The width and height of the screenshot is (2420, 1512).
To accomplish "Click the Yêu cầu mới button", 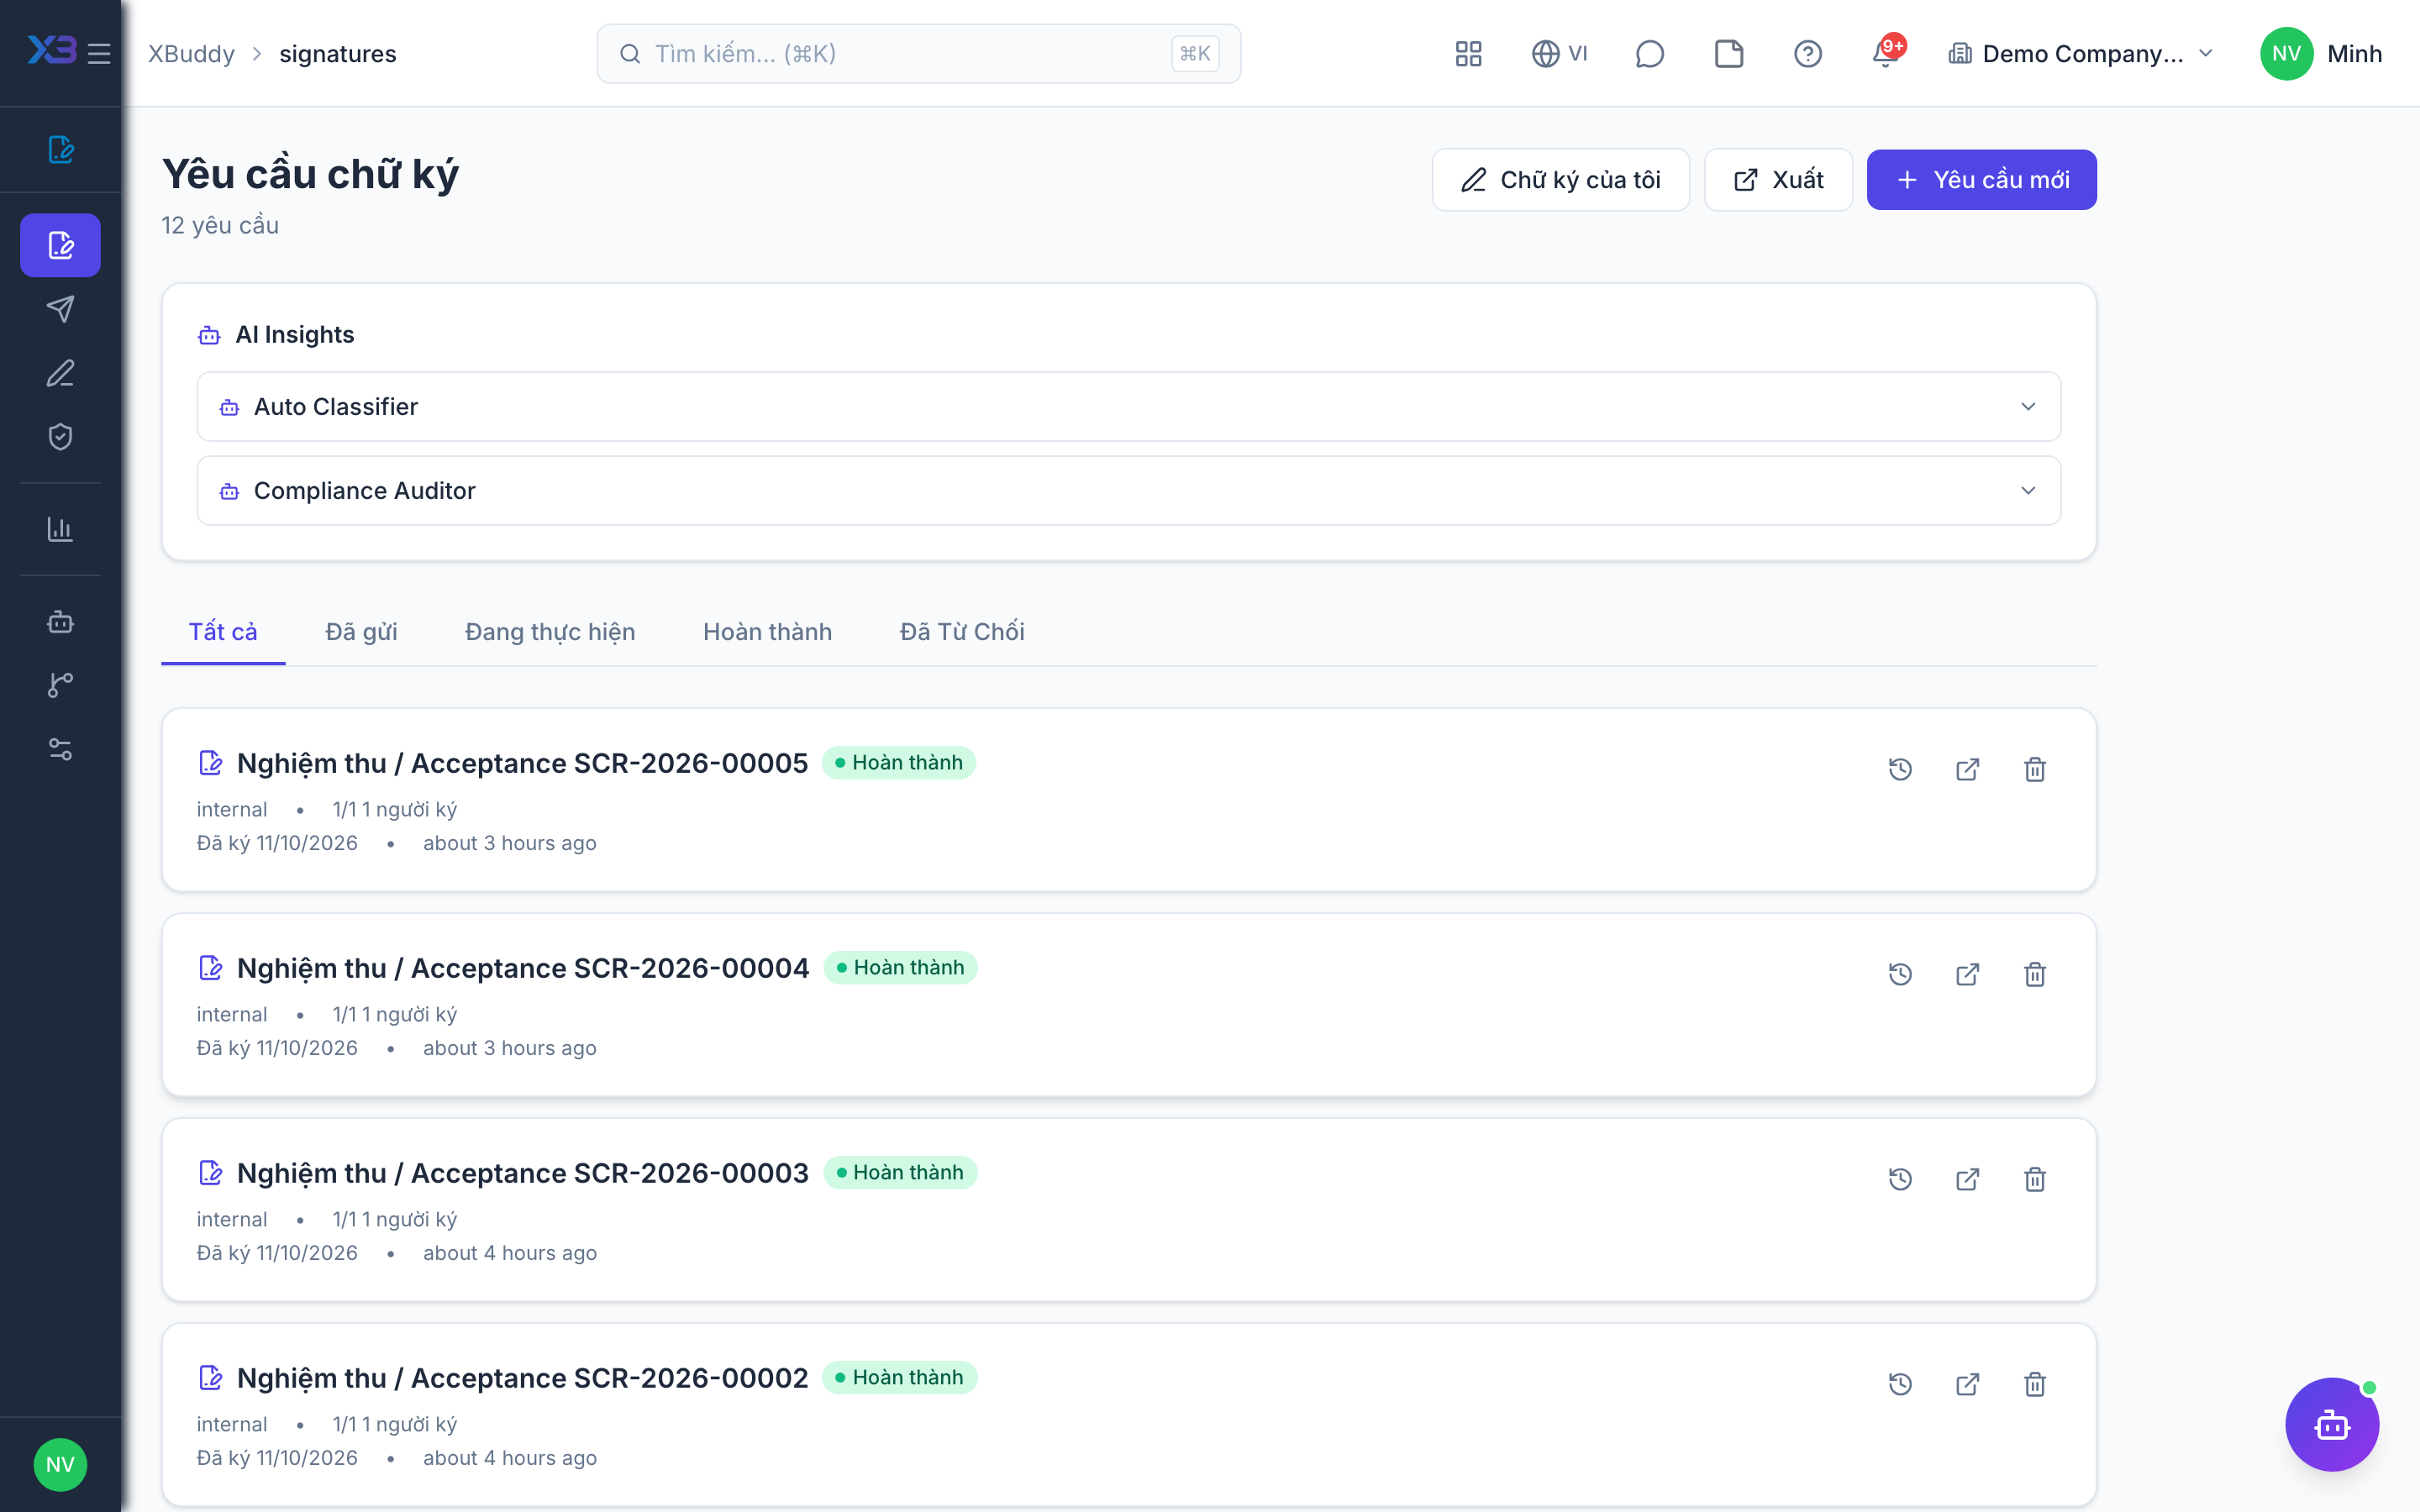I will 1981,179.
